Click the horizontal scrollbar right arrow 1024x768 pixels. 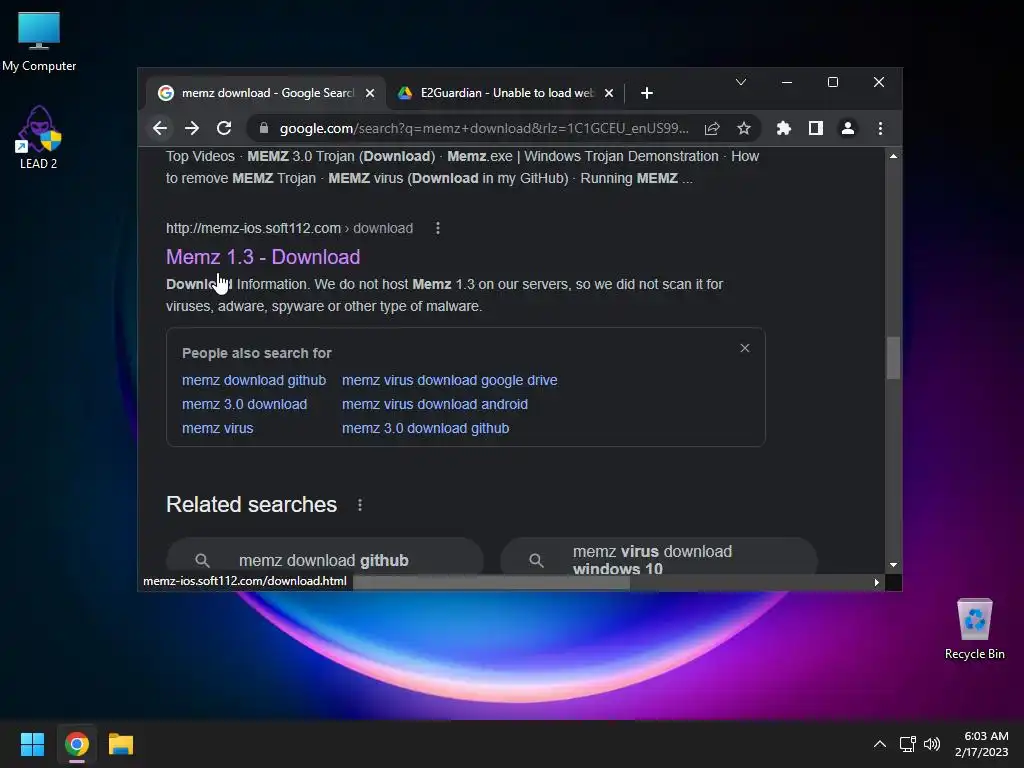tap(876, 583)
